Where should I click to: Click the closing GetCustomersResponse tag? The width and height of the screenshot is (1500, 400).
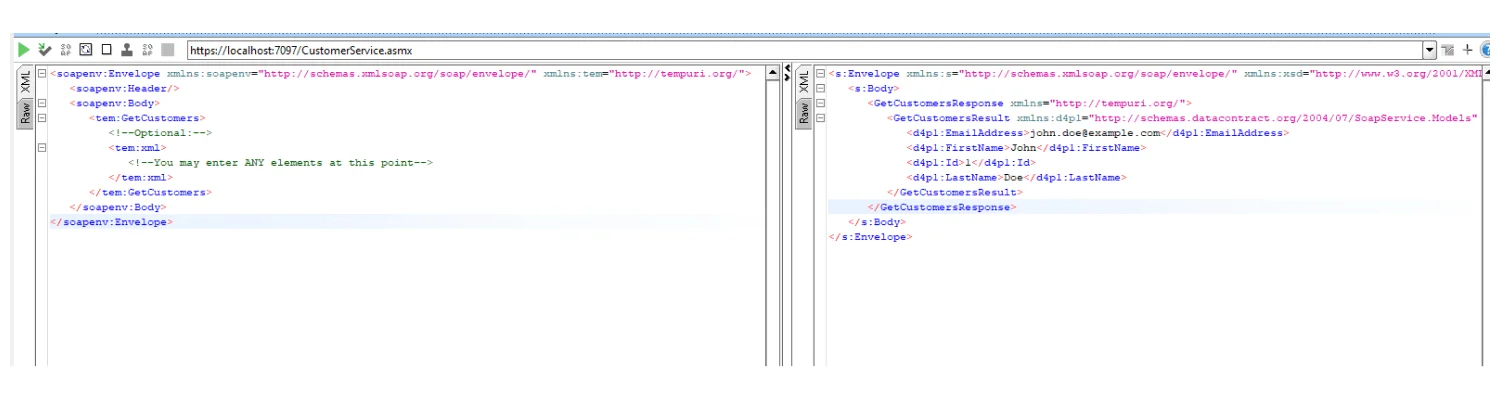tap(941, 207)
